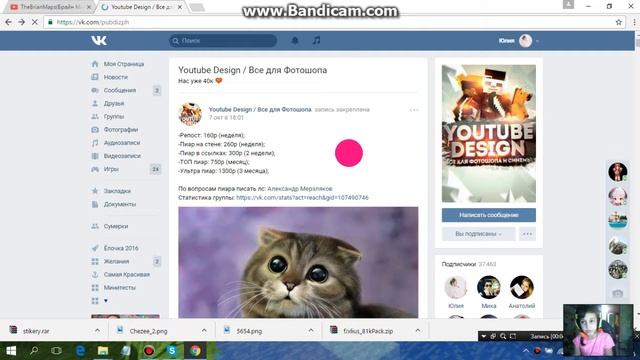Viewport: 640px width, 360px height.
Task: Go to Моя Страница in sidebar
Action: pos(124,64)
